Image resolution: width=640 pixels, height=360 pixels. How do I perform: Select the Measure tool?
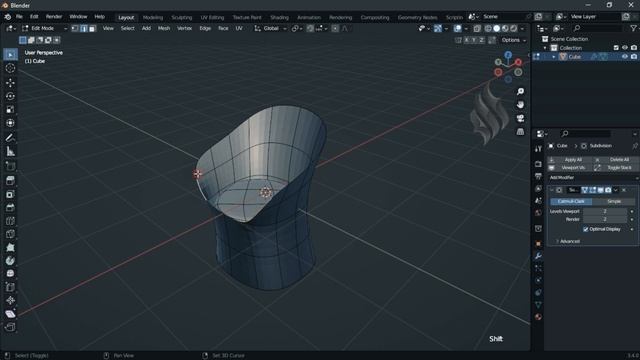(11, 151)
